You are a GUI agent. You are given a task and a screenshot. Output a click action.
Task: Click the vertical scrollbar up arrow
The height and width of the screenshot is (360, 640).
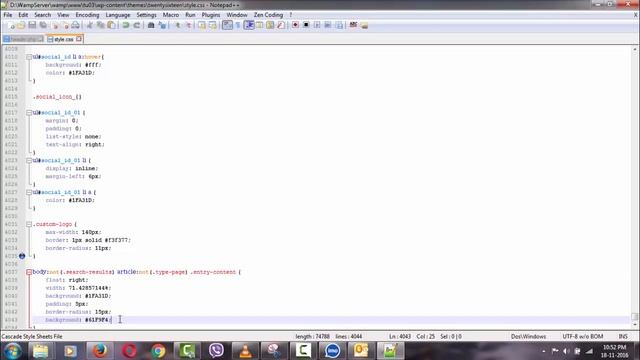(x=635, y=49)
